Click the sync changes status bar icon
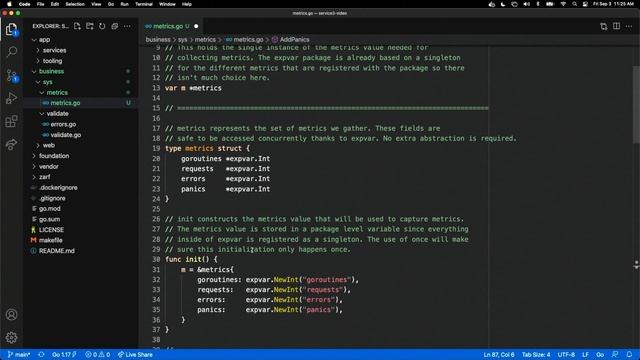This screenshot has height=360, width=640. pyautogui.click(x=41, y=354)
